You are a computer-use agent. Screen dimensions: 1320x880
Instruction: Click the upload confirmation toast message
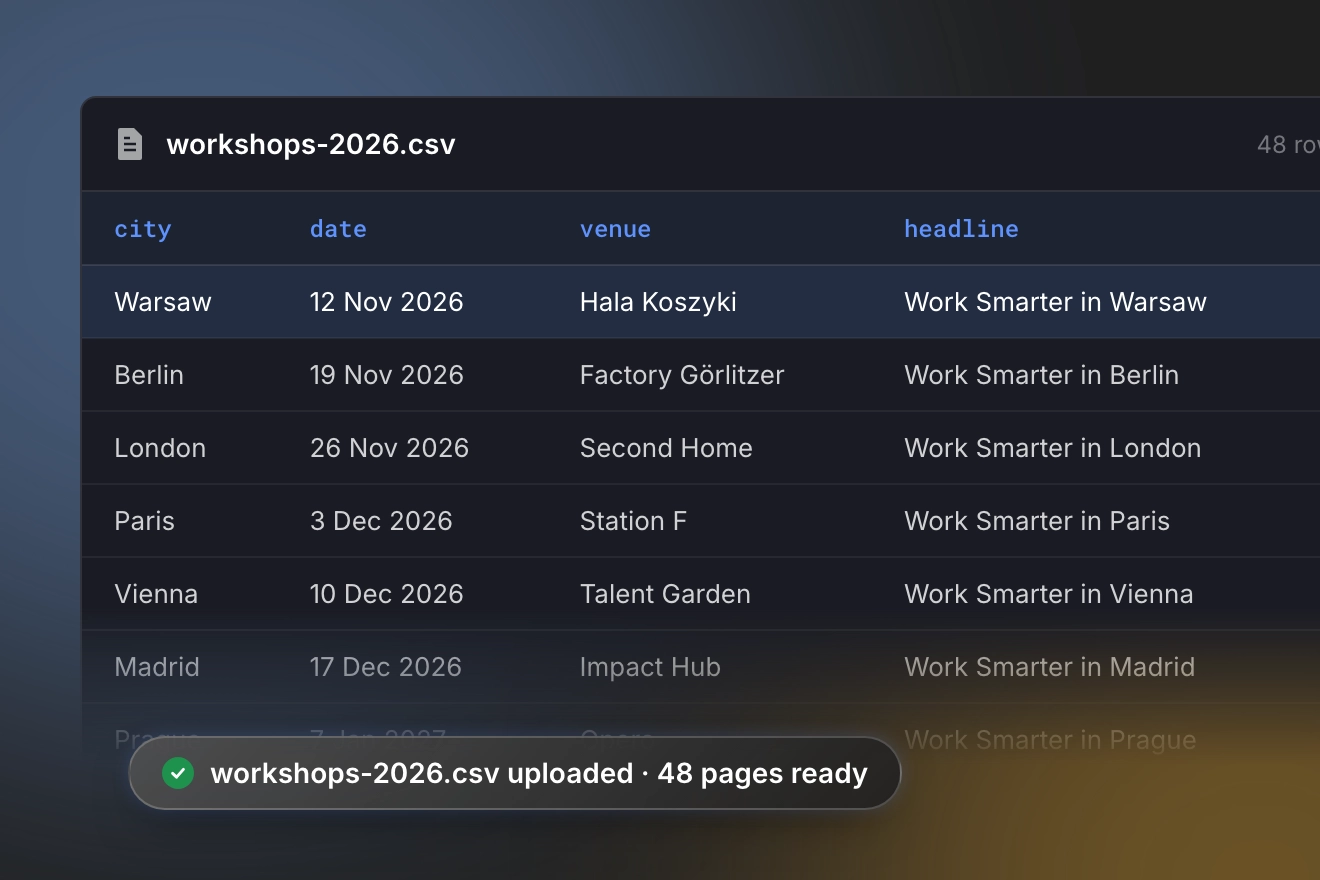point(515,773)
